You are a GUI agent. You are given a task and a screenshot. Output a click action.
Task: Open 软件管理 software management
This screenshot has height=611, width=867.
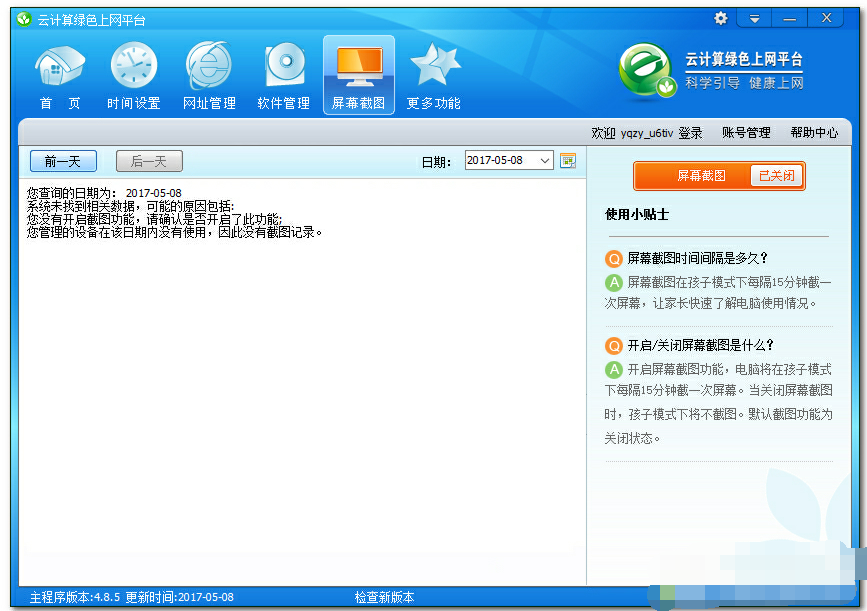[x=283, y=72]
